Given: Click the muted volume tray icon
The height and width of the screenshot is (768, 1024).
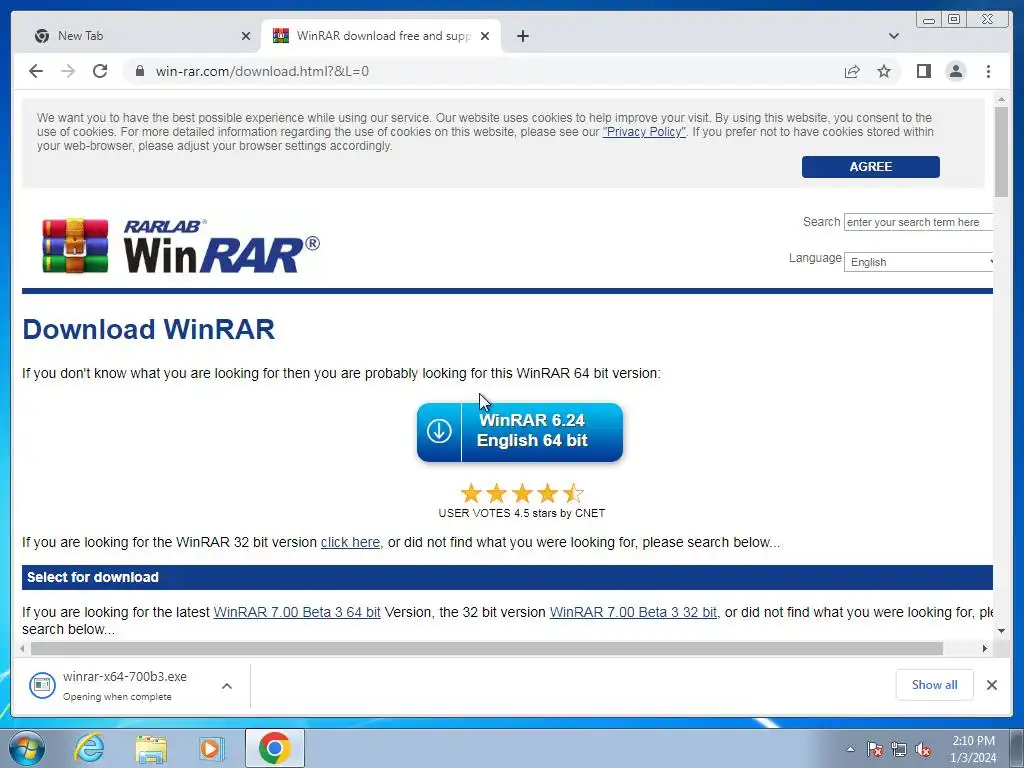Looking at the screenshot, I should 923,750.
